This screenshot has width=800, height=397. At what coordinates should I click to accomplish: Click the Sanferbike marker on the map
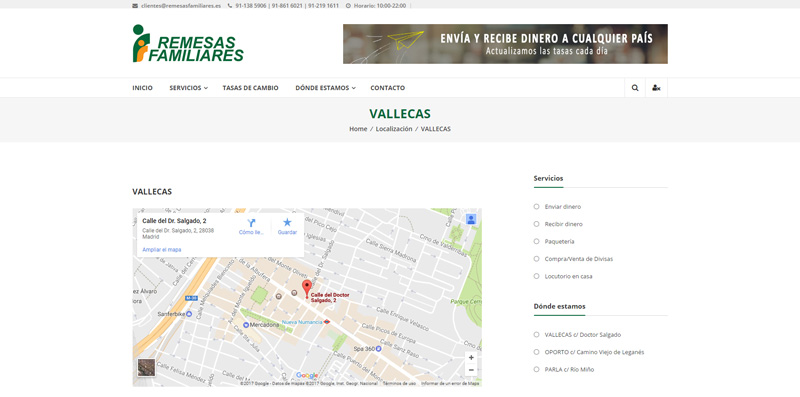click(189, 314)
